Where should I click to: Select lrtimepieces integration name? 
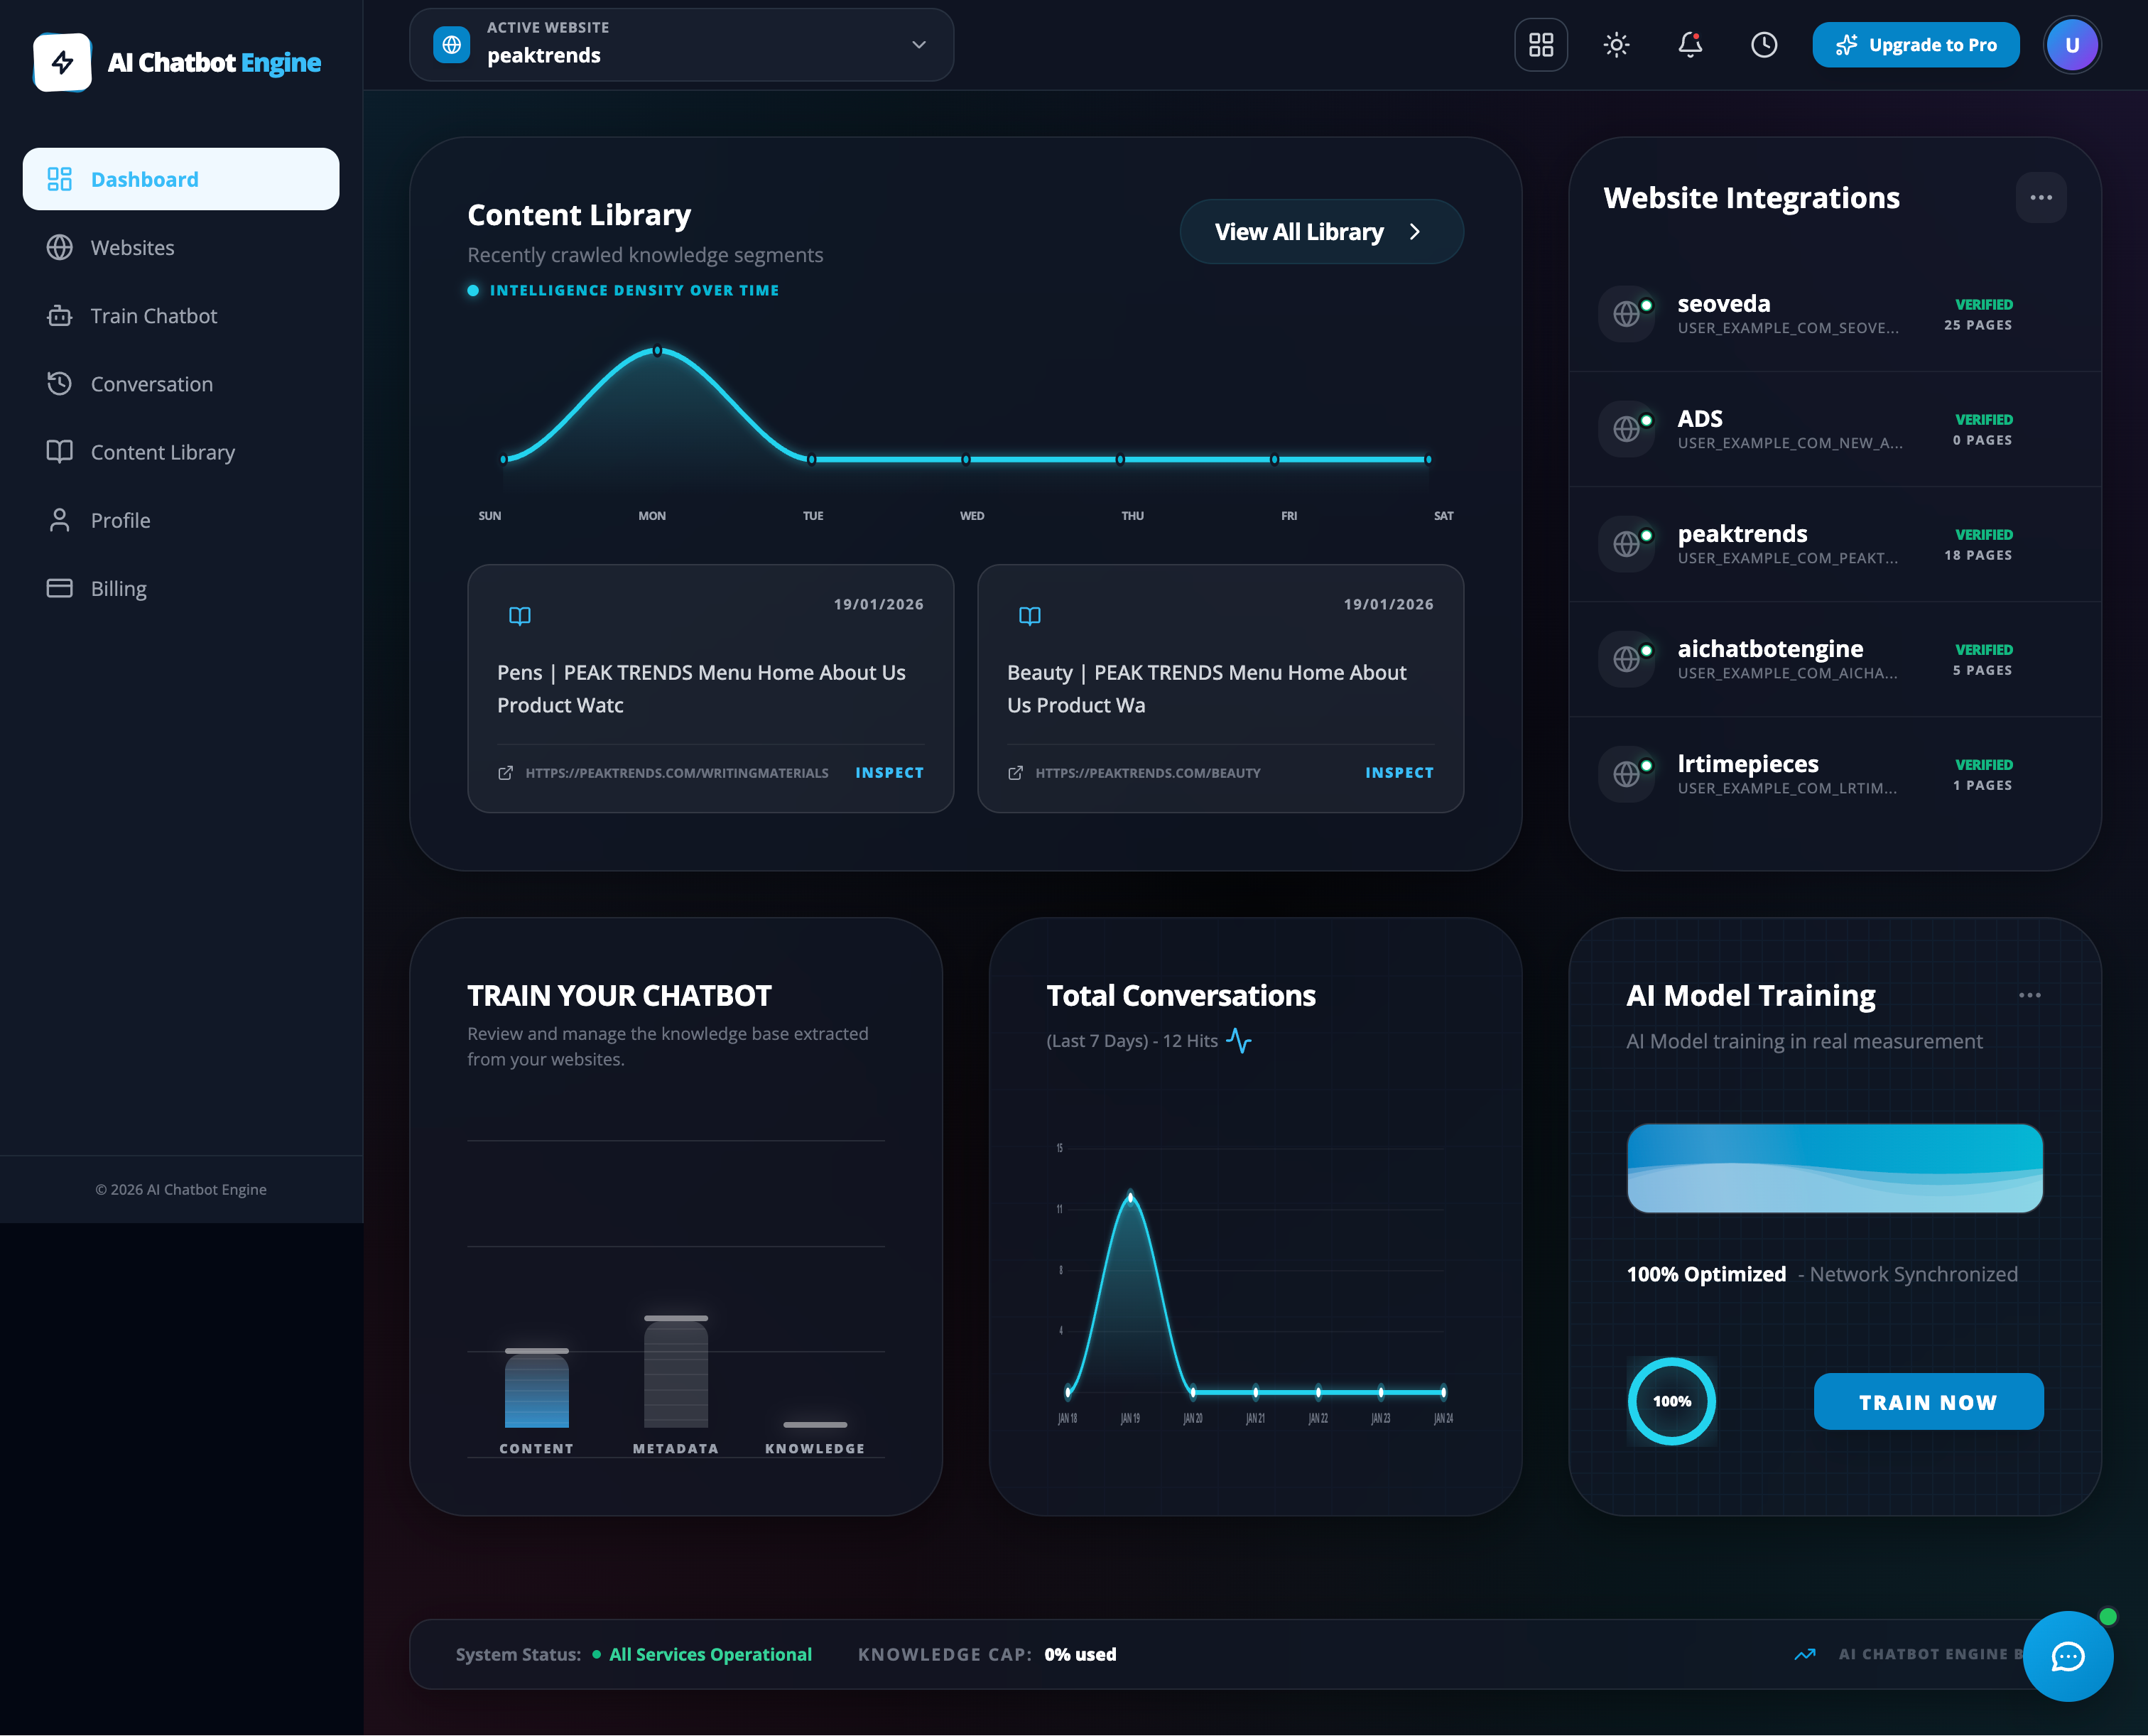(1748, 763)
